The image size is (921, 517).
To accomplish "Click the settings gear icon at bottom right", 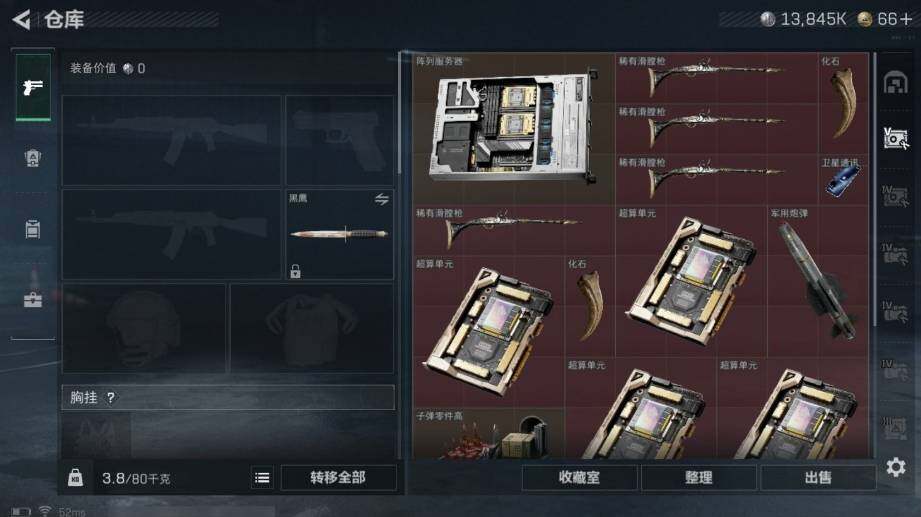I will point(896,467).
